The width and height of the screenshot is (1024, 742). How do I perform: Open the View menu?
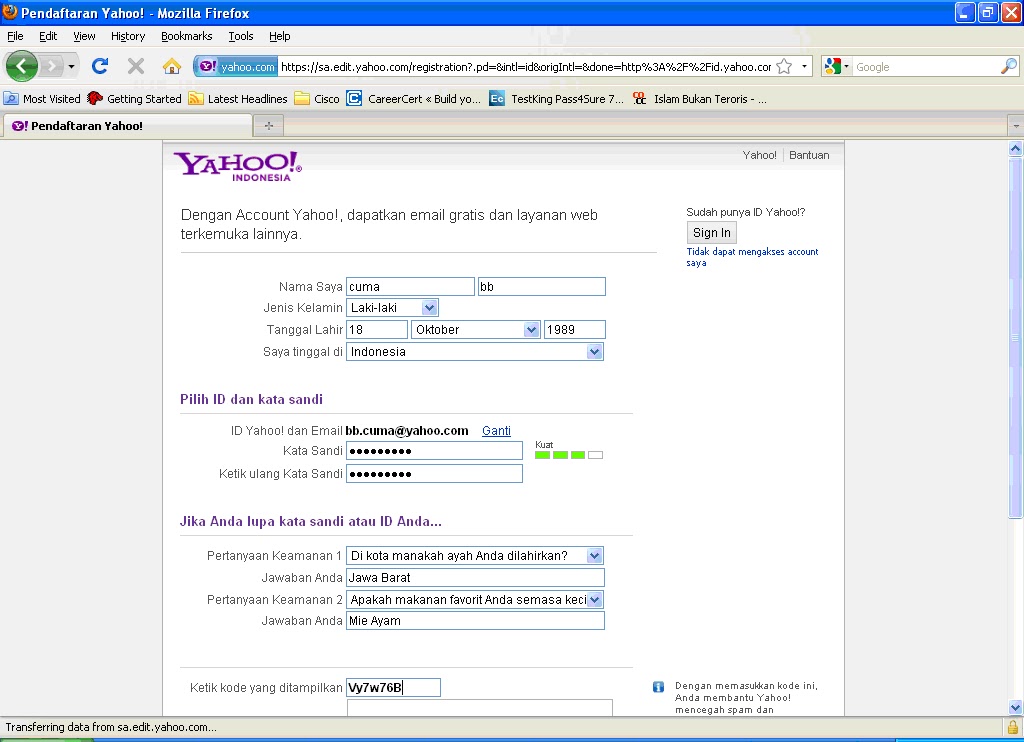(x=84, y=36)
